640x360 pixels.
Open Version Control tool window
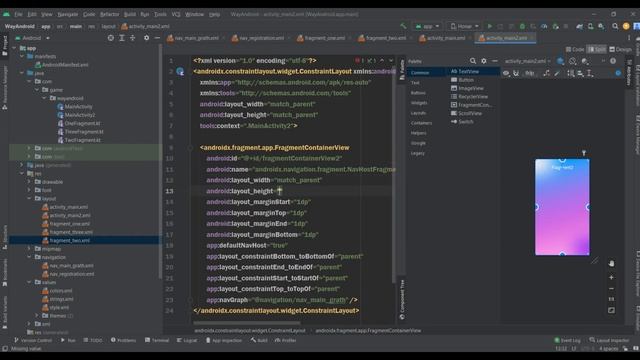[33, 340]
